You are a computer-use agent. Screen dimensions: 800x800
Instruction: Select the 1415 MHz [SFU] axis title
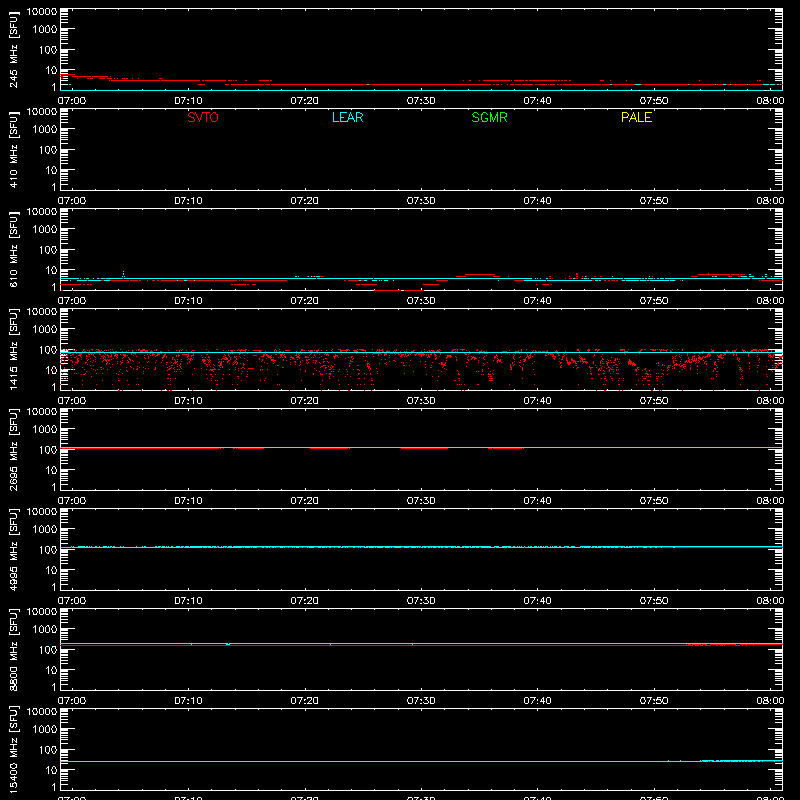pyautogui.click(x=14, y=349)
